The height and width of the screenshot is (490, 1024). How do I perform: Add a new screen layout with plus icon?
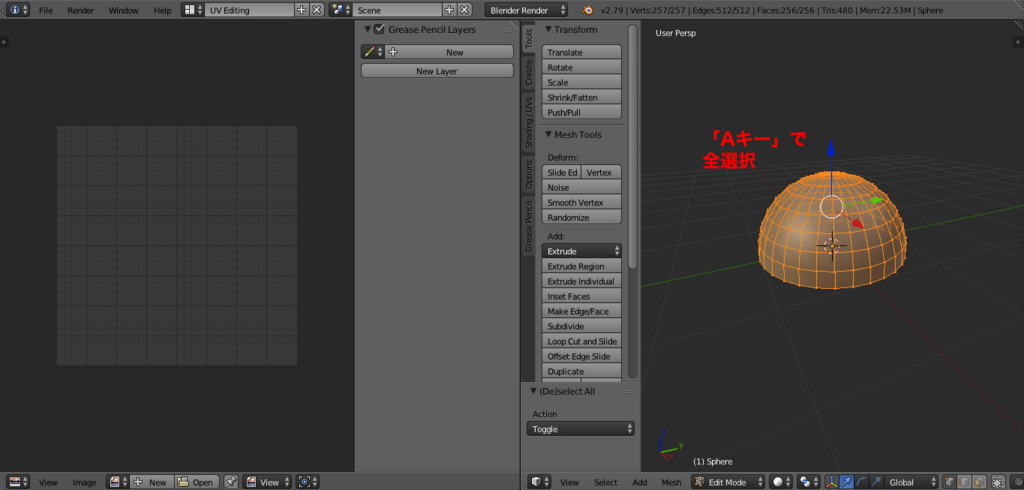coord(302,10)
